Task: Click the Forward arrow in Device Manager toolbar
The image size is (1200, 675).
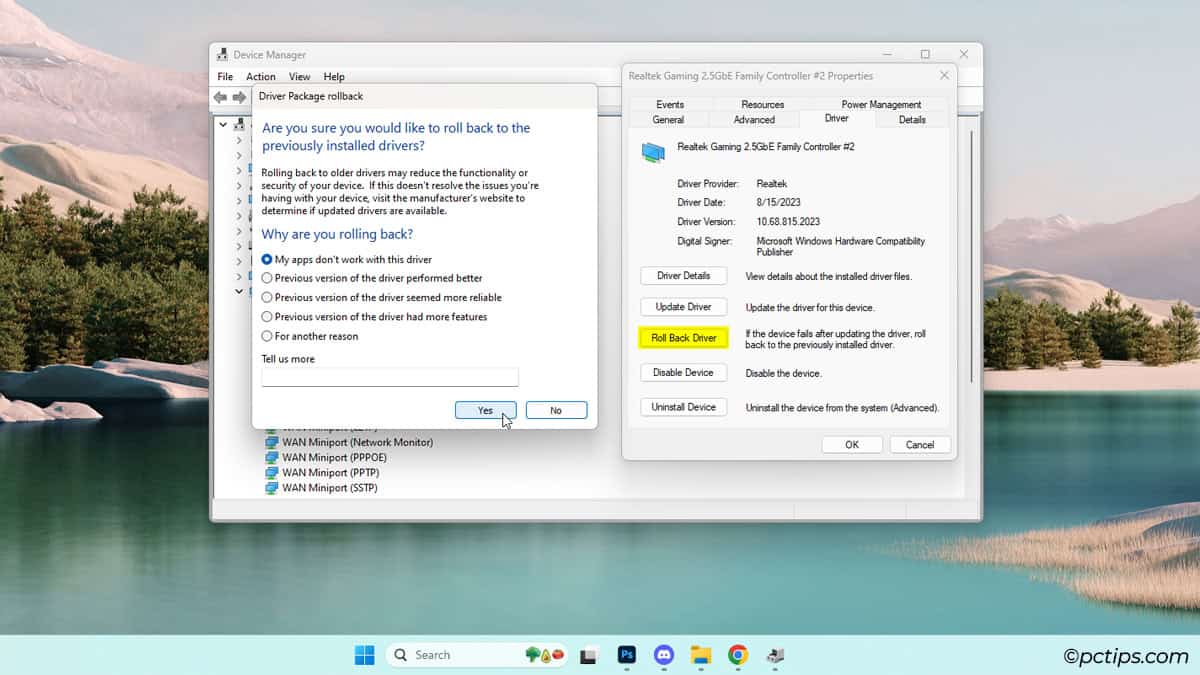Action: click(x=239, y=97)
